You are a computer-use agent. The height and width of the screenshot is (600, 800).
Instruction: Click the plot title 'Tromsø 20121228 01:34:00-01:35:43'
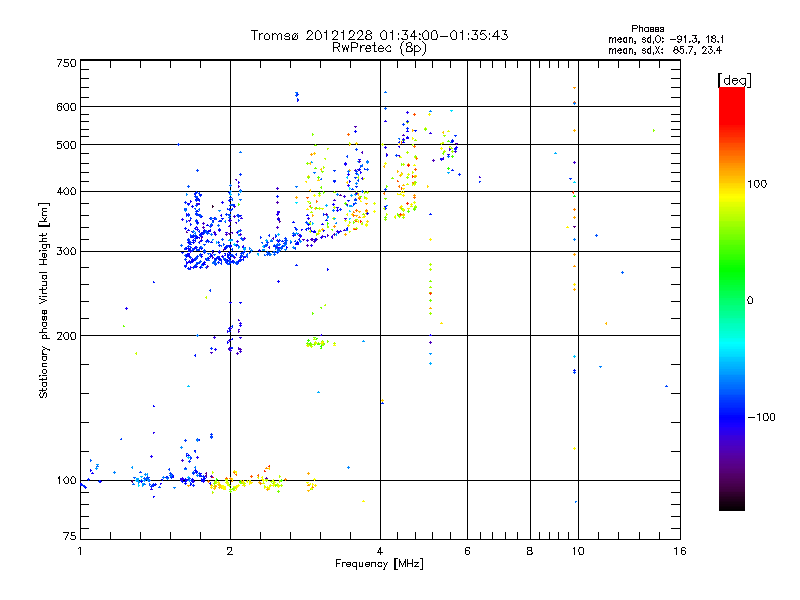click(379, 35)
